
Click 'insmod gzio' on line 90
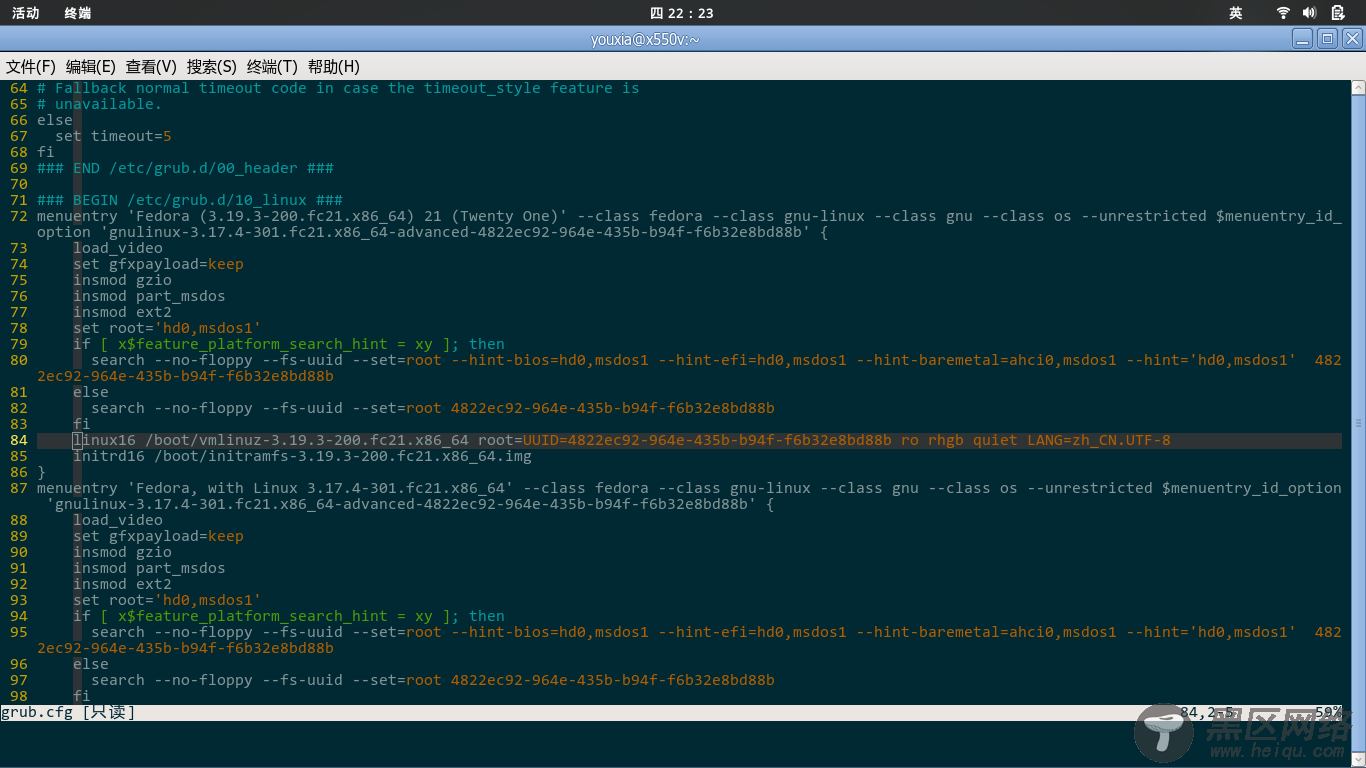click(x=122, y=552)
